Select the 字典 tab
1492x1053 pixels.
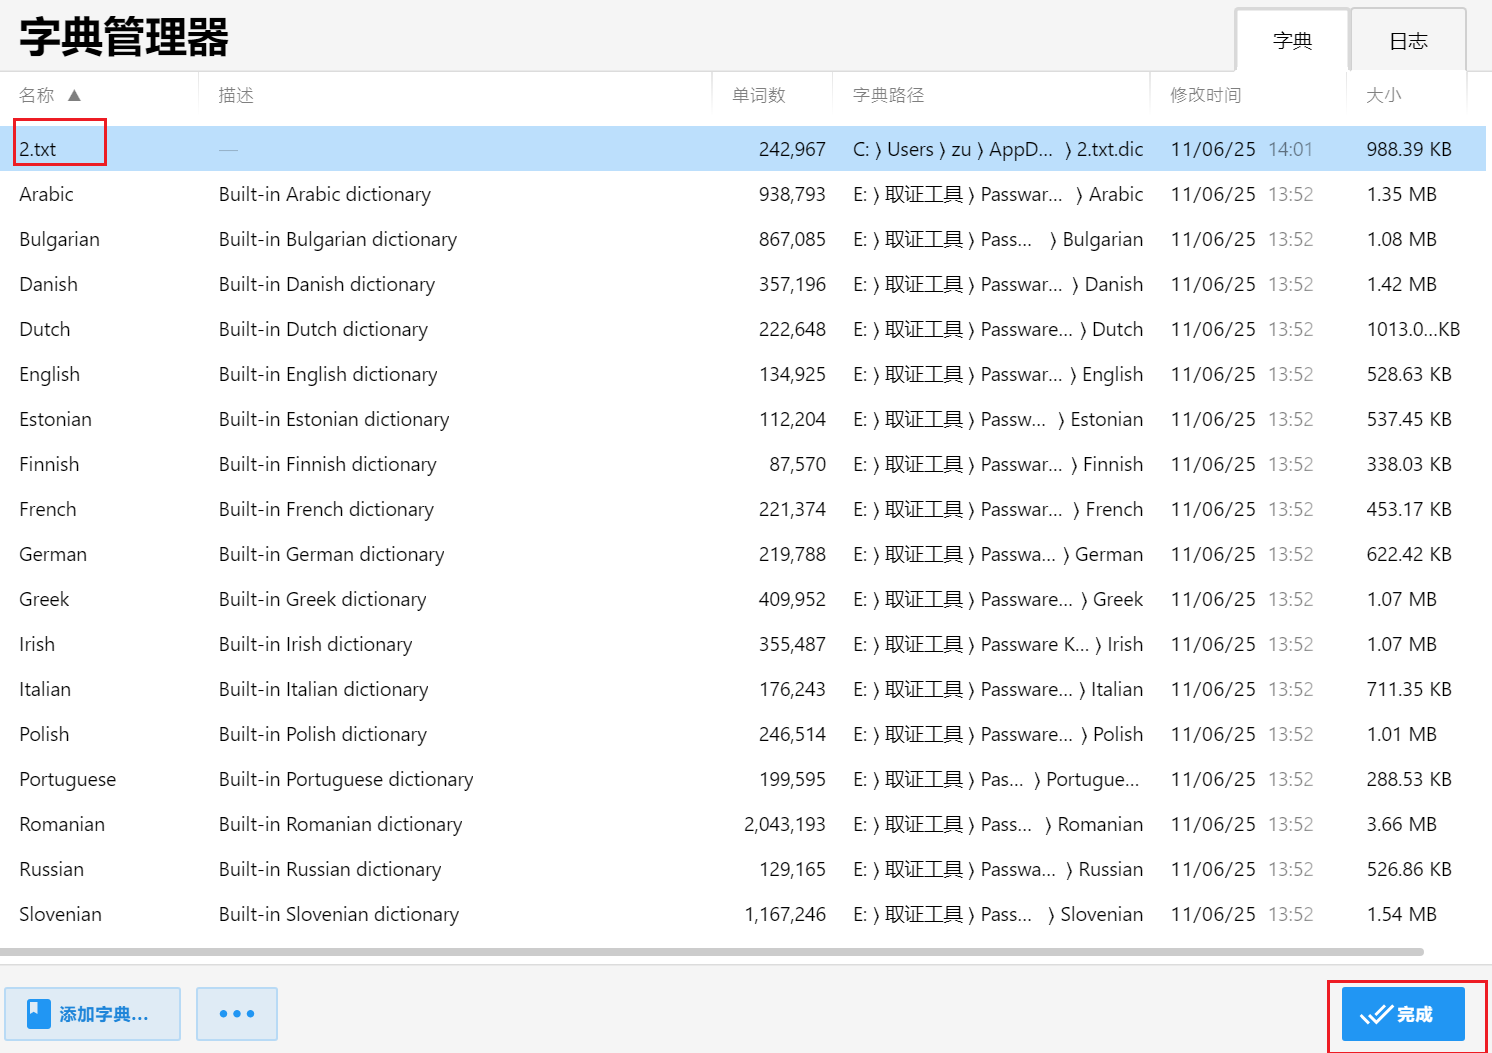[1292, 41]
